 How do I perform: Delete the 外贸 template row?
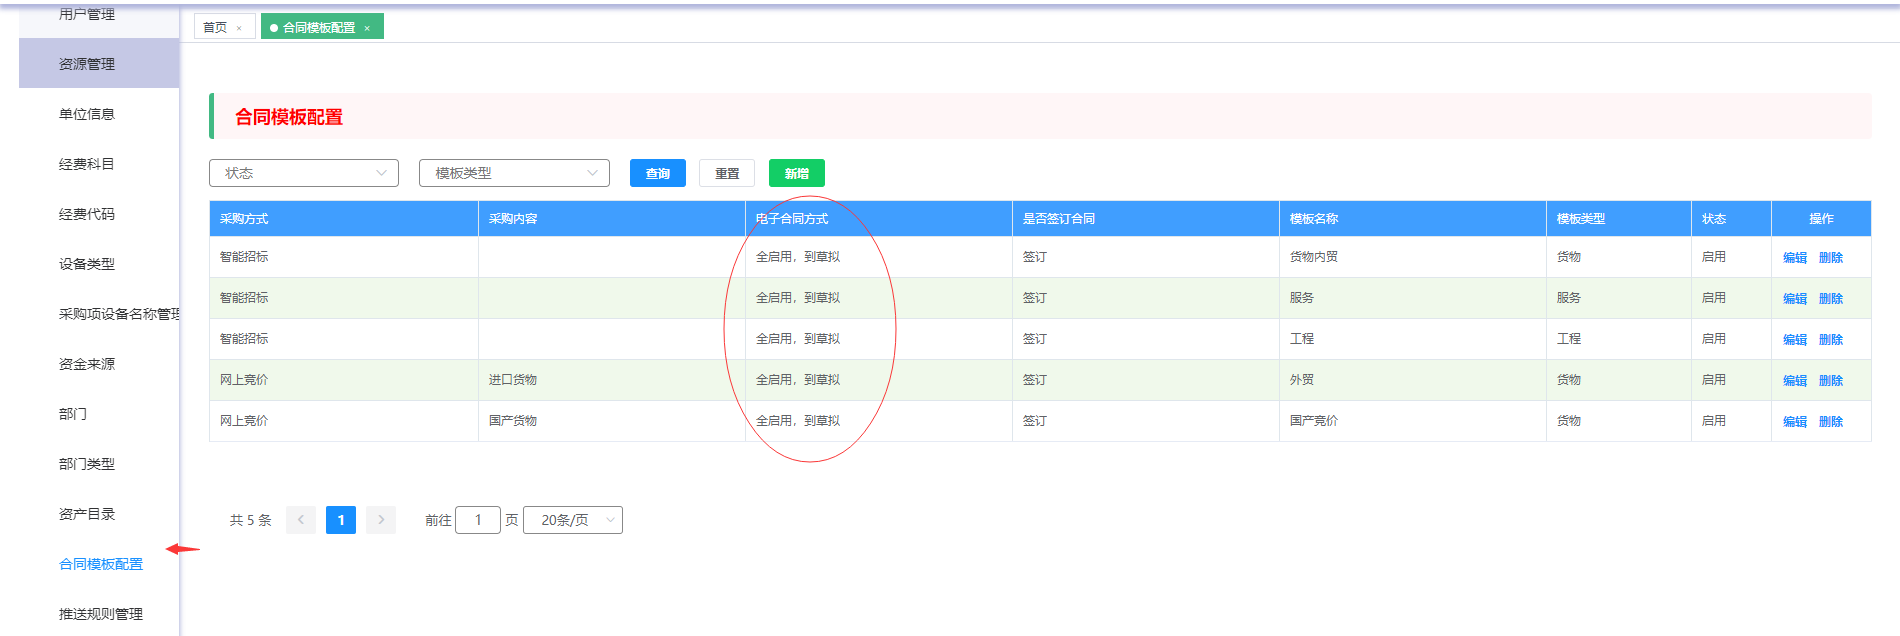(x=1831, y=381)
